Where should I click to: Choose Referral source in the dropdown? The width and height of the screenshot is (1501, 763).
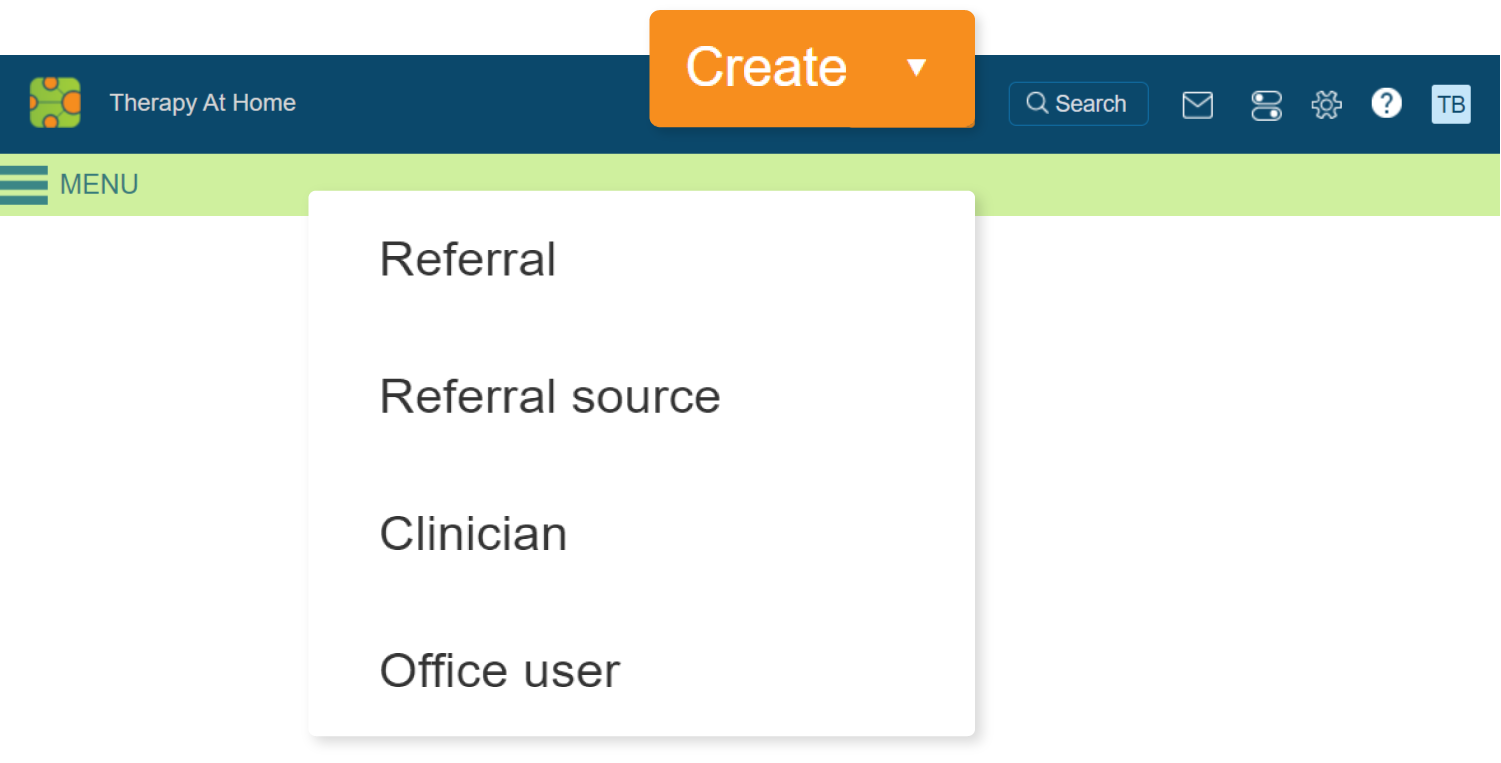click(x=549, y=396)
